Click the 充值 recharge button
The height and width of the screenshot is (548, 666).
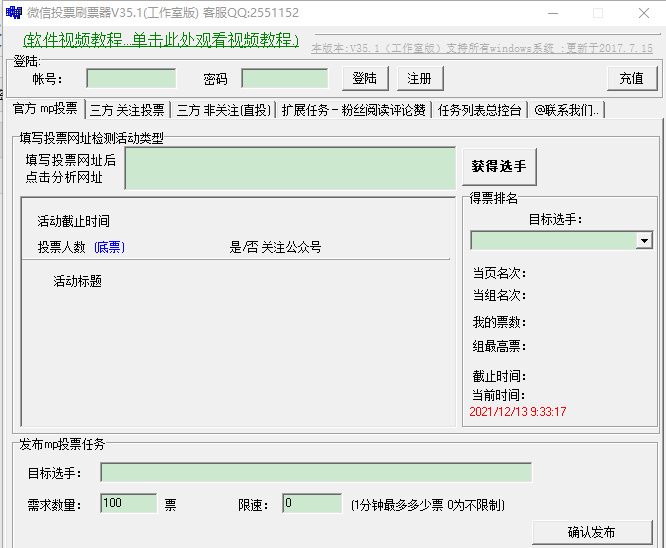point(632,78)
